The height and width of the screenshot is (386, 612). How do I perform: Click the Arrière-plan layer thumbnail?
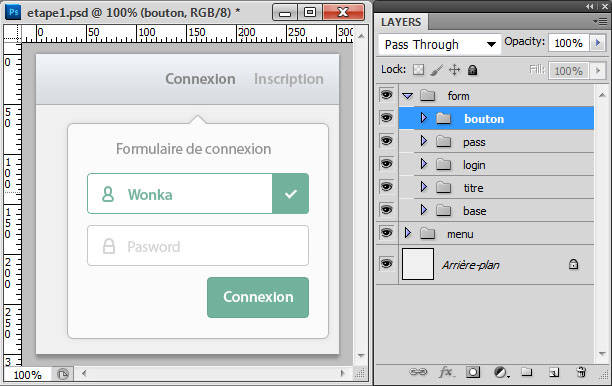[x=418, y=264]
